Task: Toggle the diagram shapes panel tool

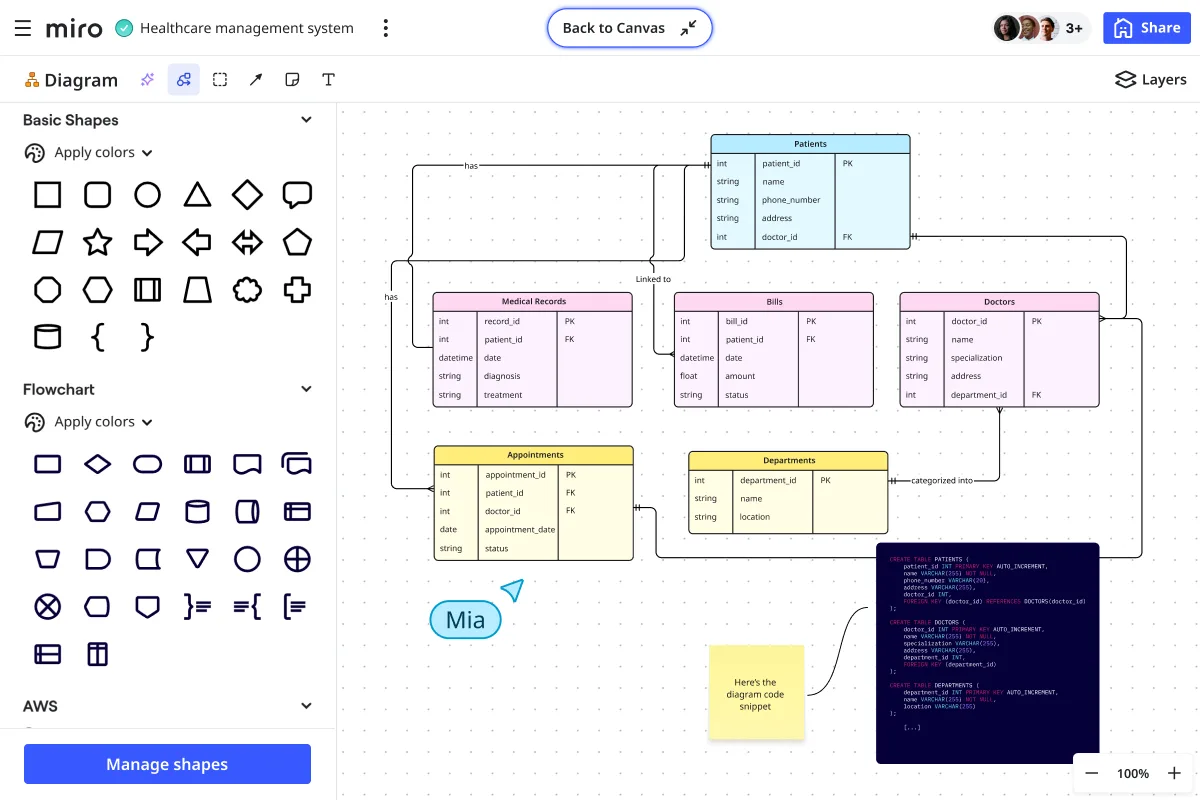Action: click(x=183, y=80)
